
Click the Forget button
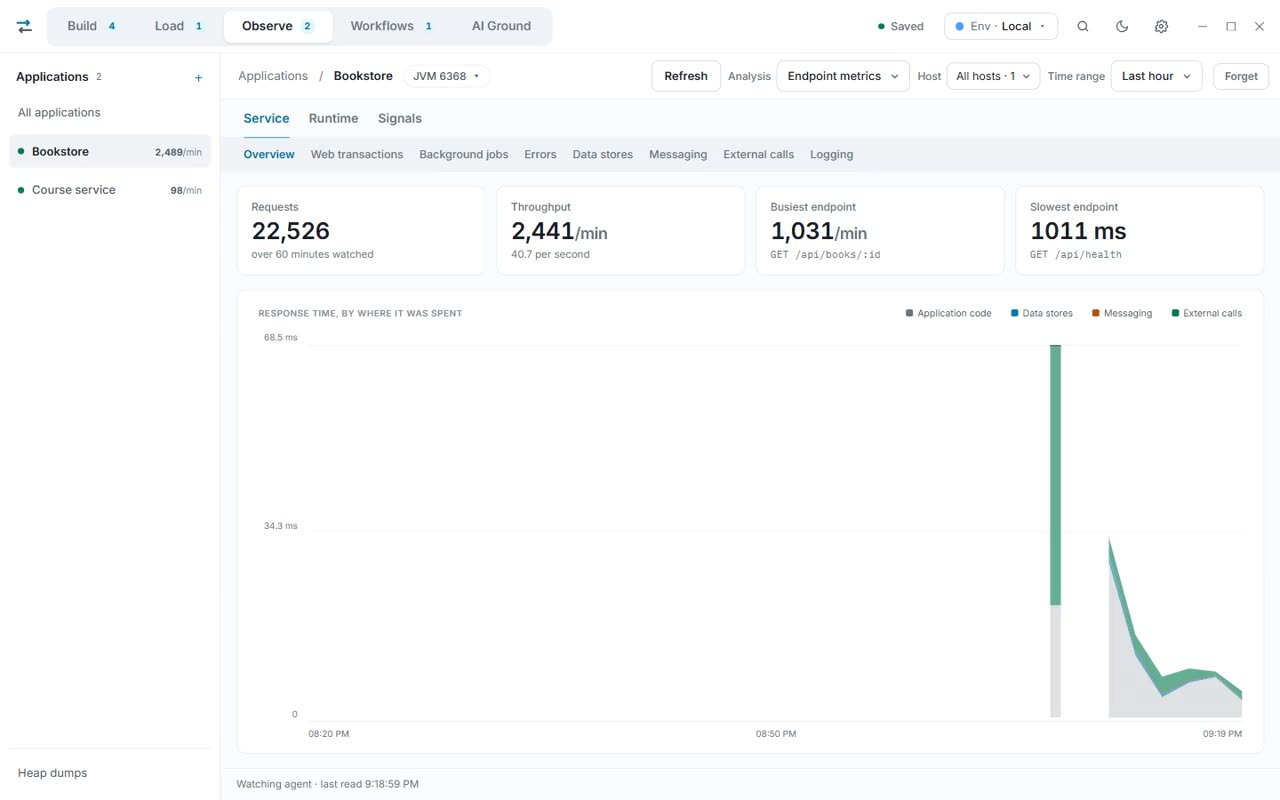pos(1241,76)
